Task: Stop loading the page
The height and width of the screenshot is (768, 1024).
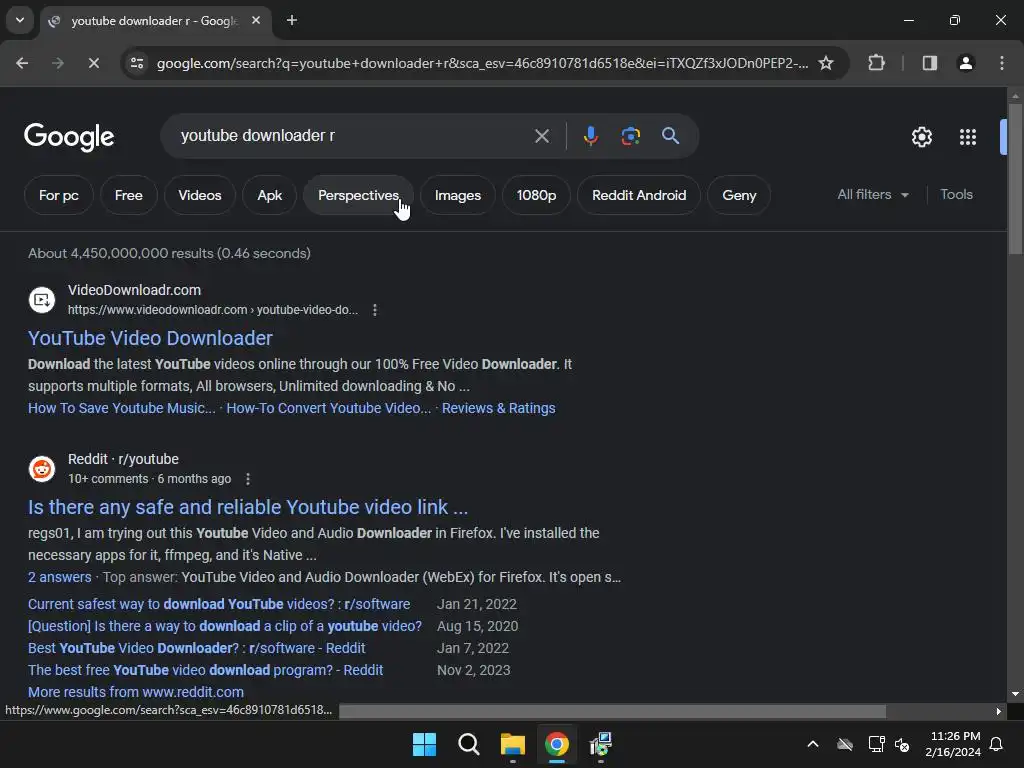Action: 93,63
